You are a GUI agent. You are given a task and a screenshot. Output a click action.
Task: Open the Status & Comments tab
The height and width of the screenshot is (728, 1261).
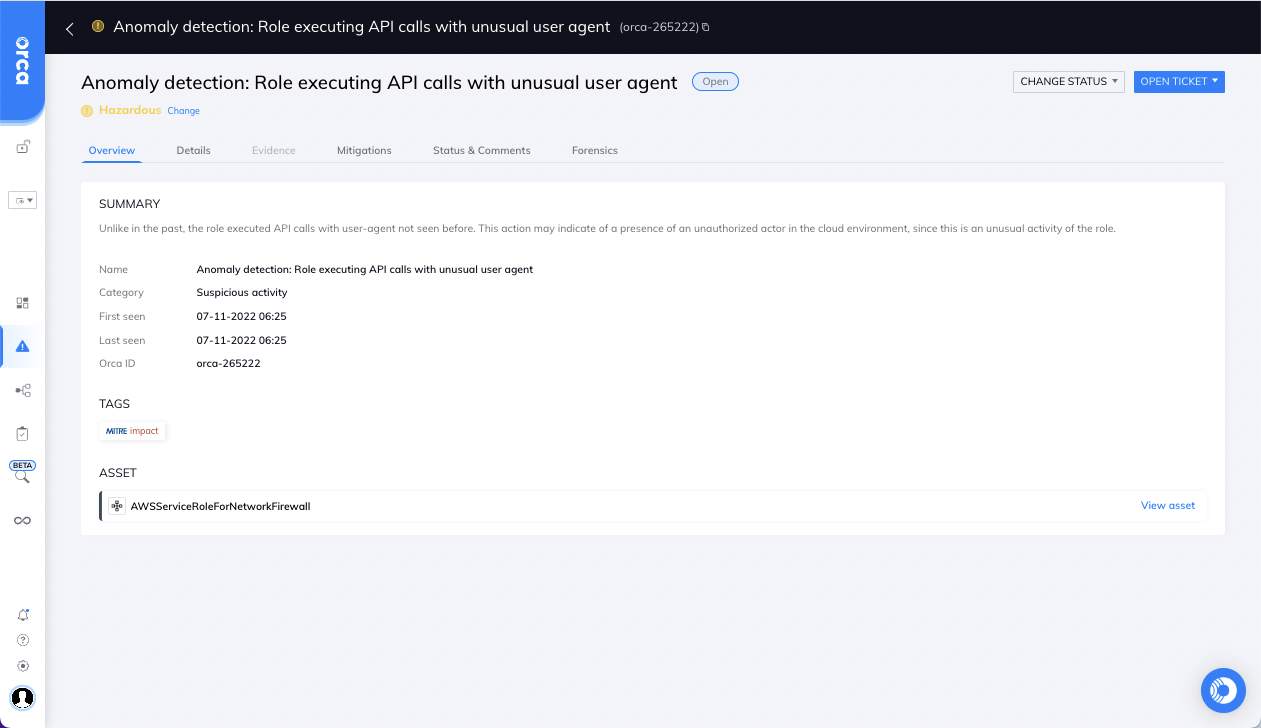point(481,150)
